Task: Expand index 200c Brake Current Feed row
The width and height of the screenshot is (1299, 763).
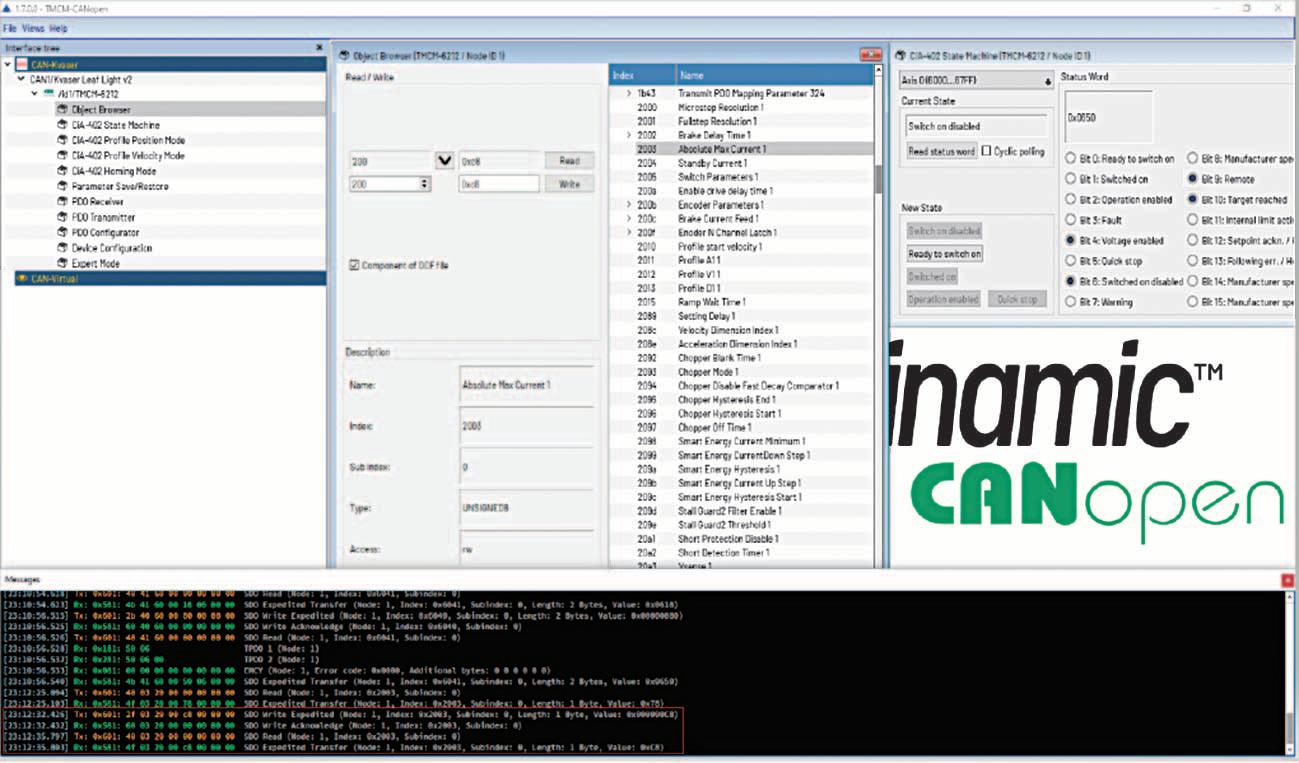Action: 629,219
